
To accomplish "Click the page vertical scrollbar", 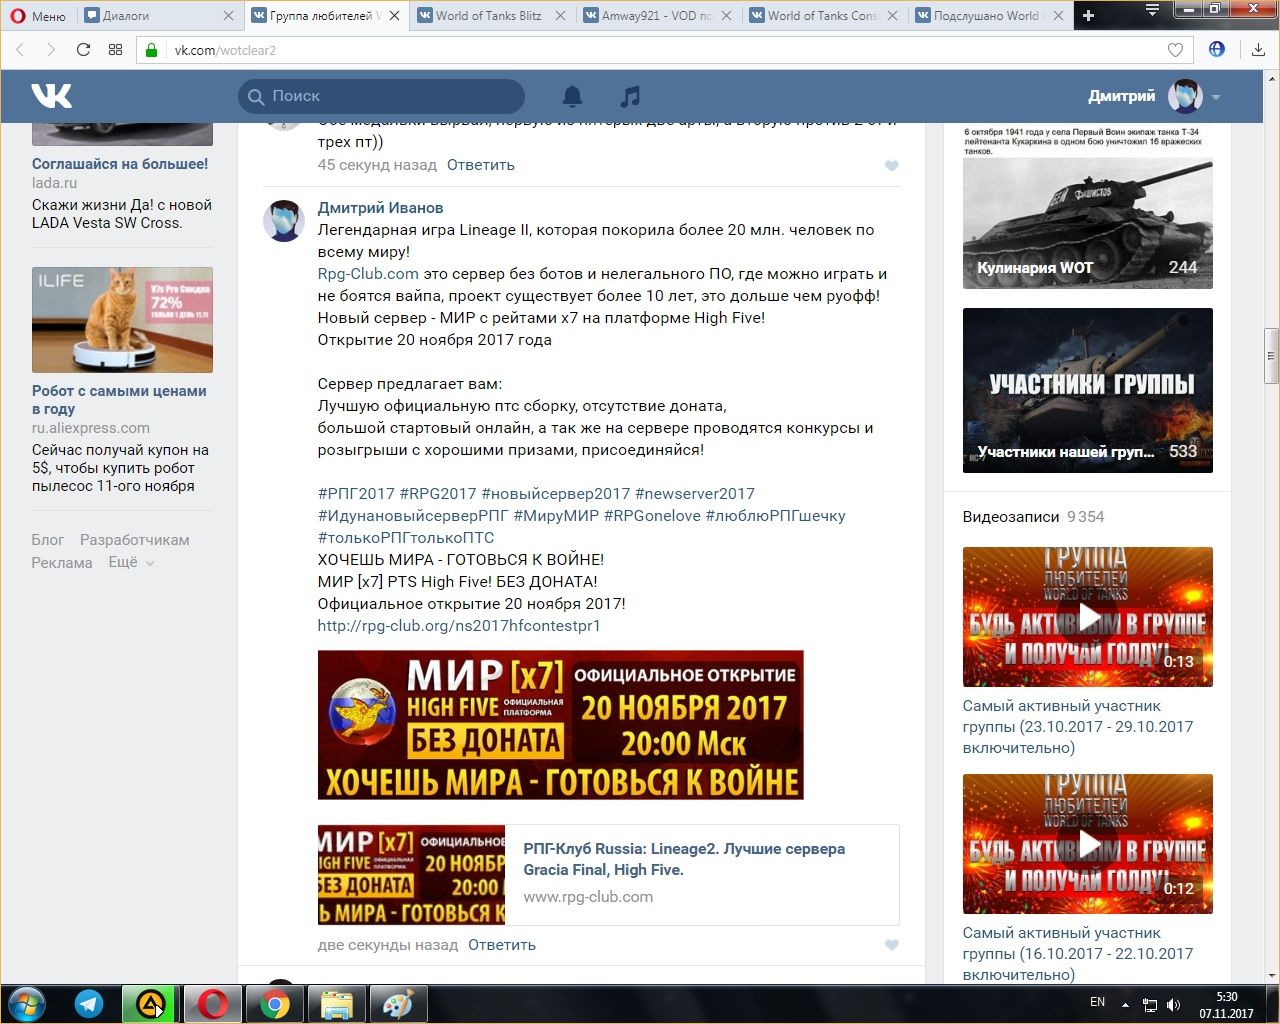I will coord(1271,356).
